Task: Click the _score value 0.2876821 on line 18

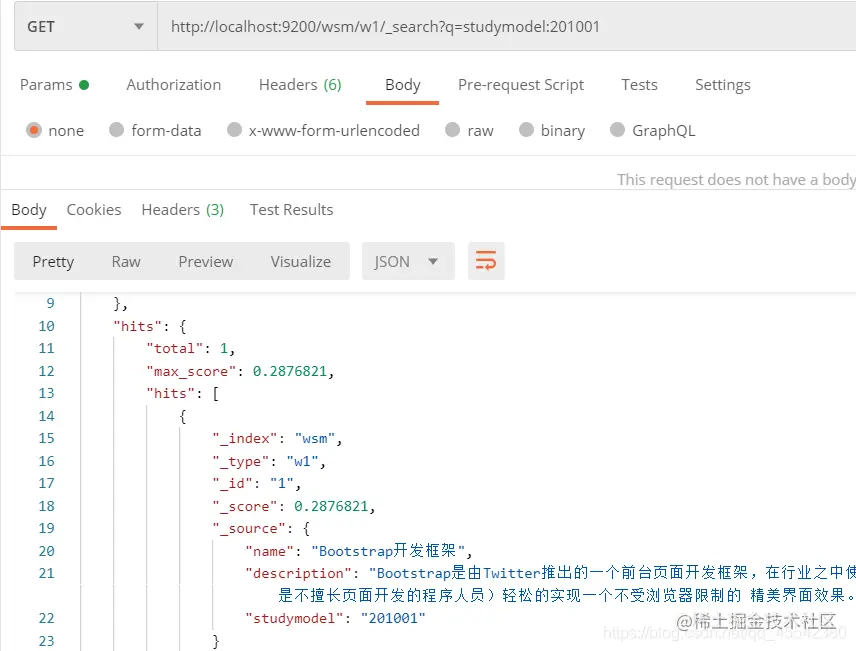Action: pyautogui.click(x=331, y=506)
